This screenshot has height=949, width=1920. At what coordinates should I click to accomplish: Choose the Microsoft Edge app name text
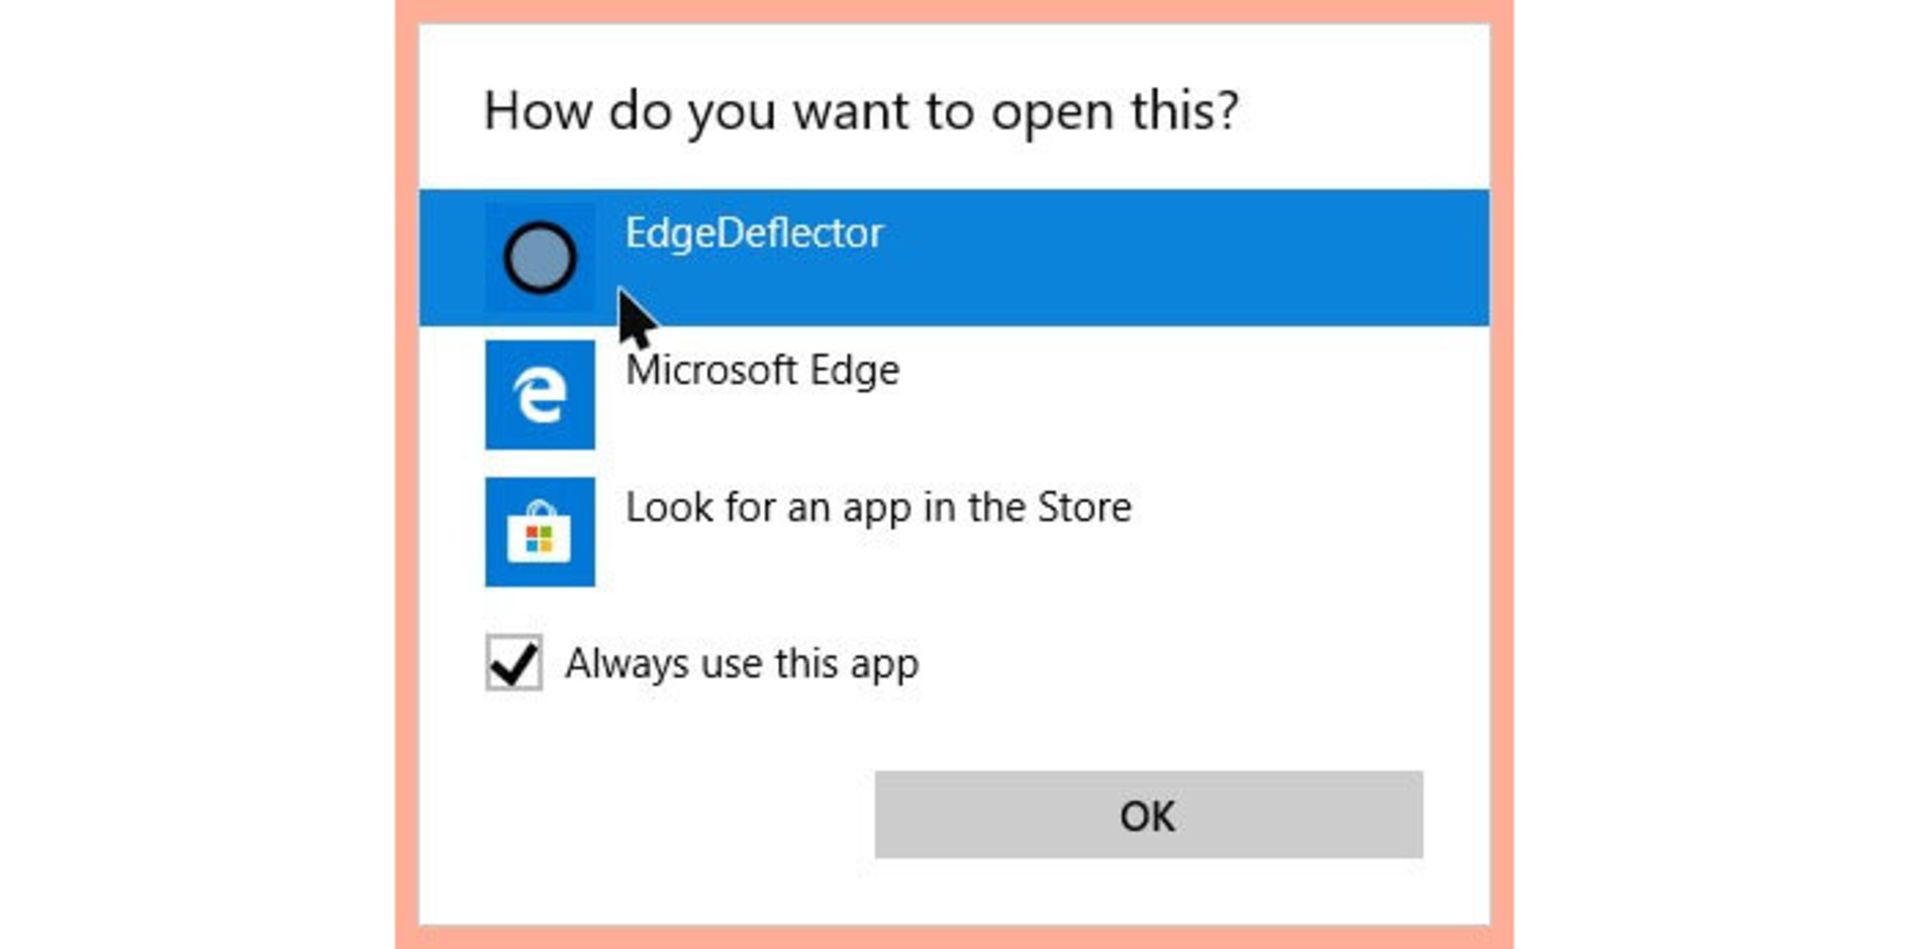762,370
